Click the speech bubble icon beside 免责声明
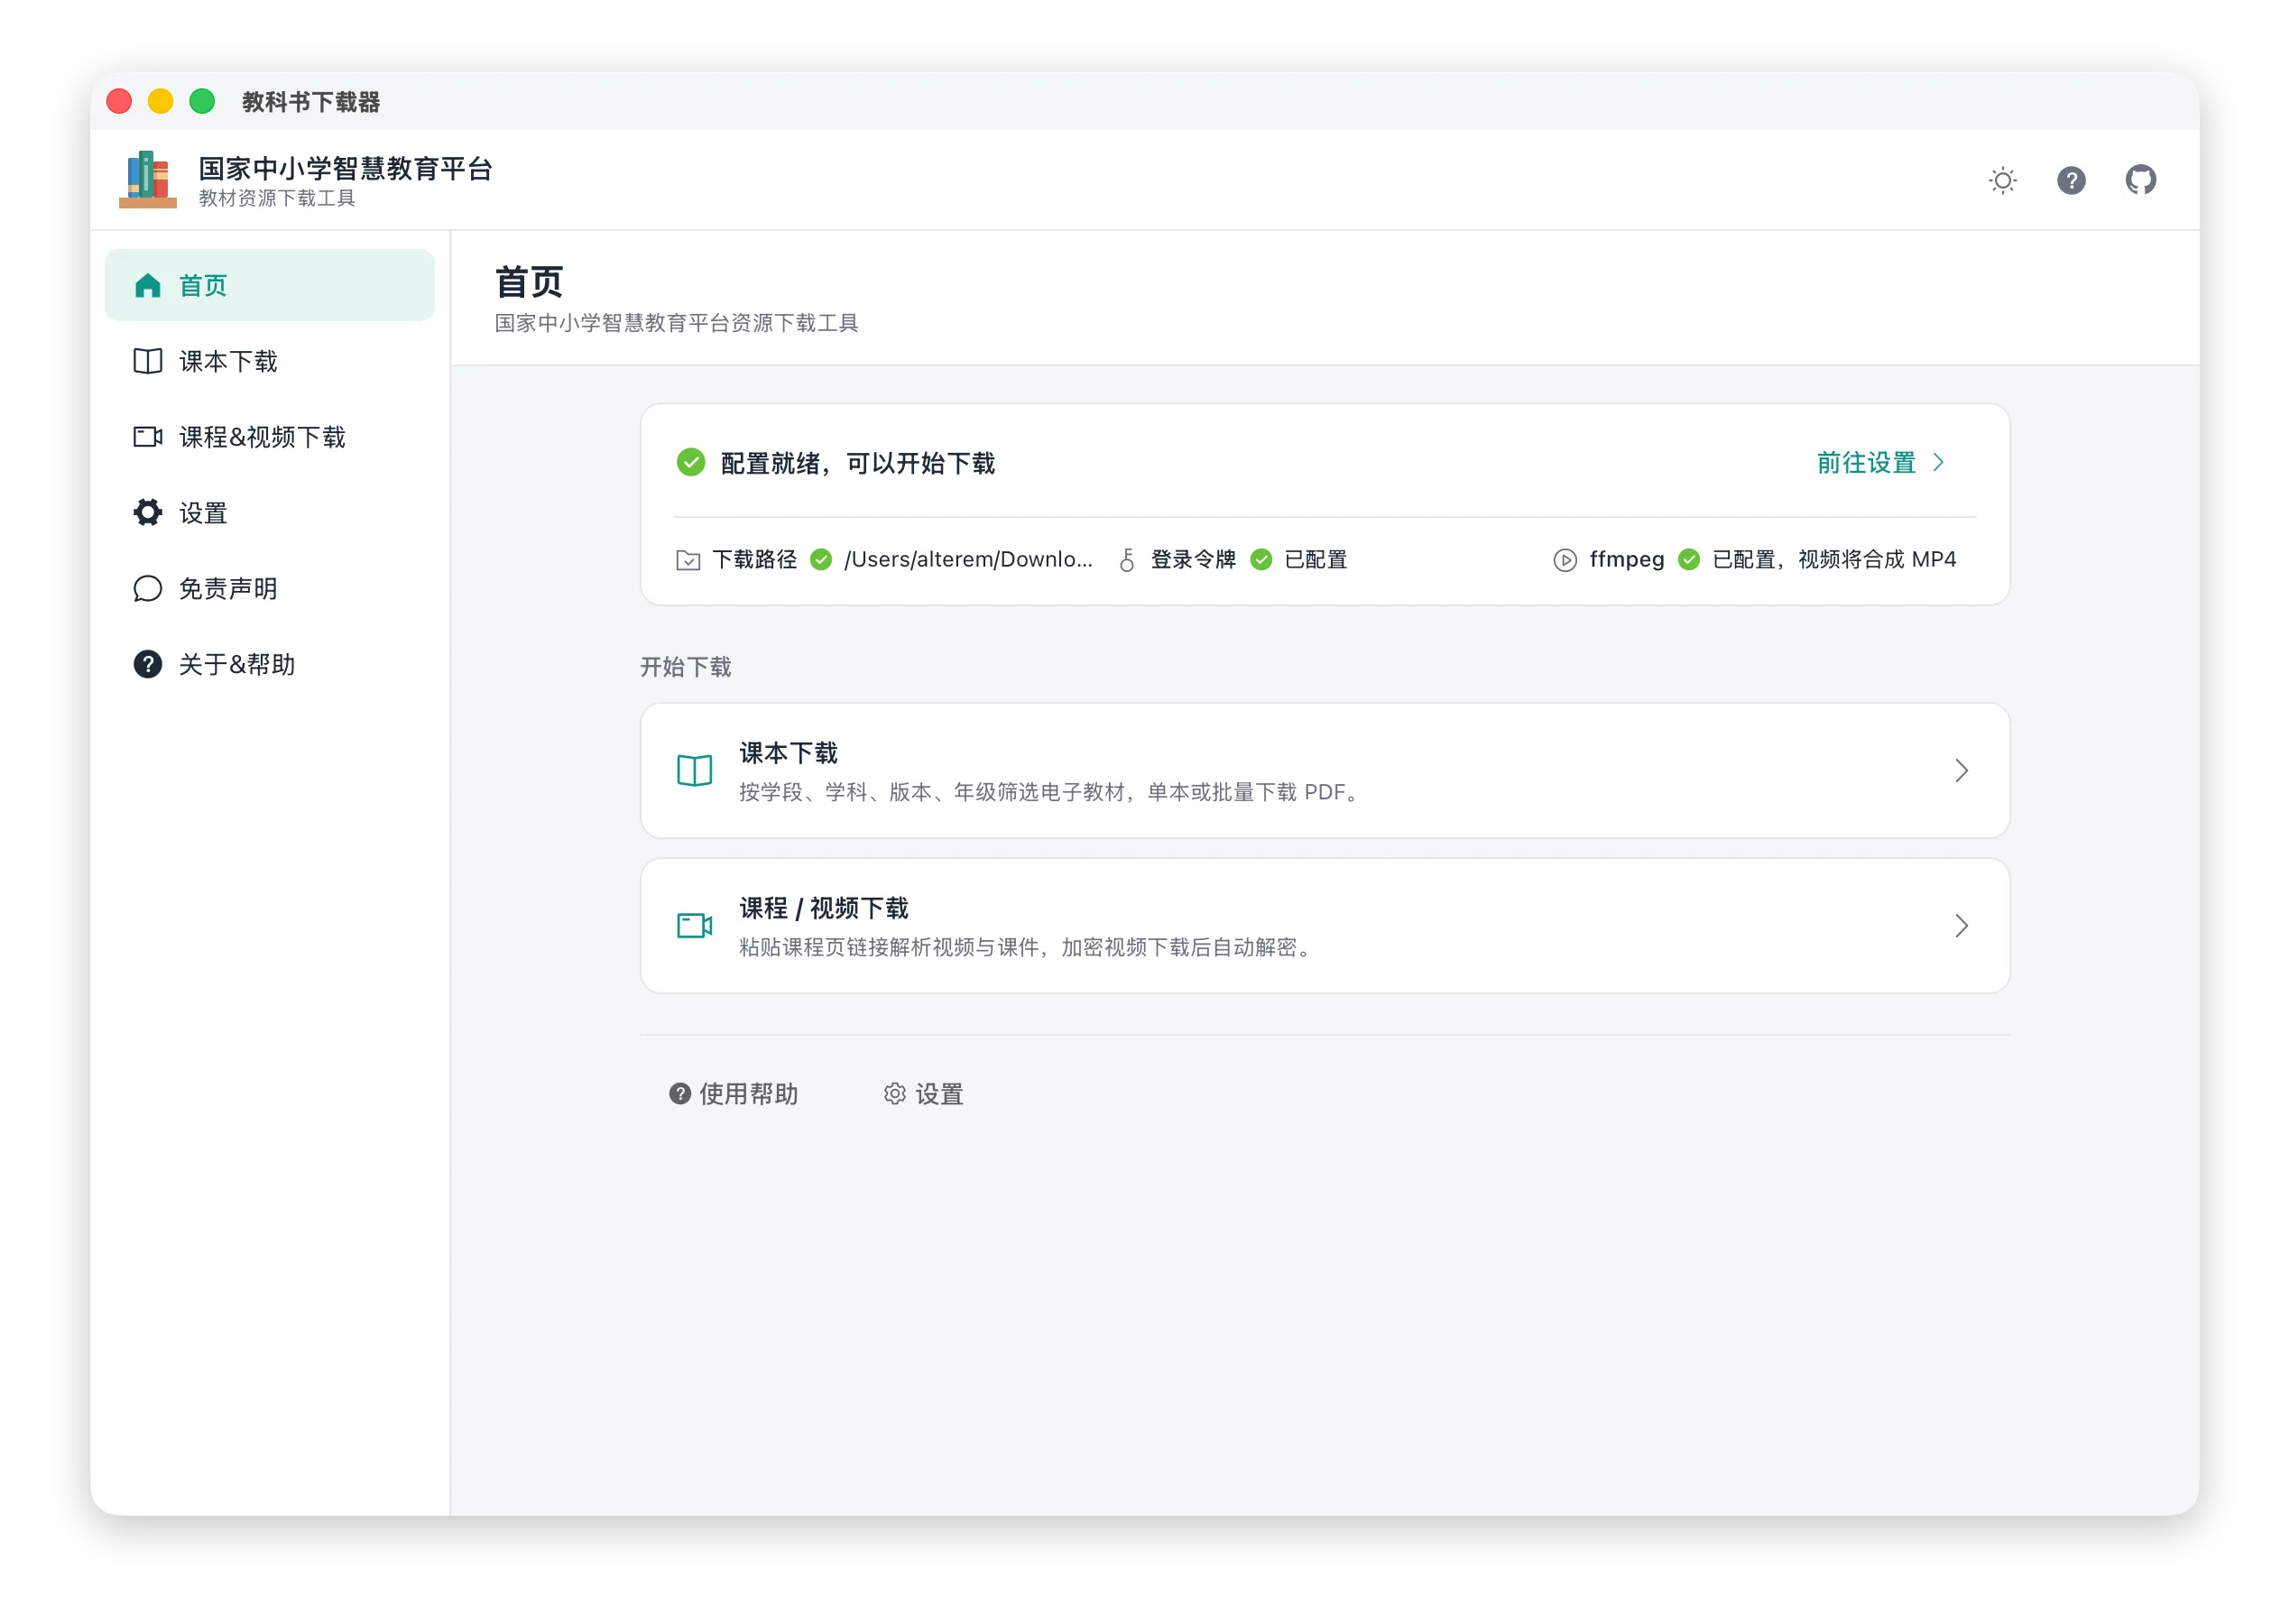2290x1624 pixels. point(148,589)
